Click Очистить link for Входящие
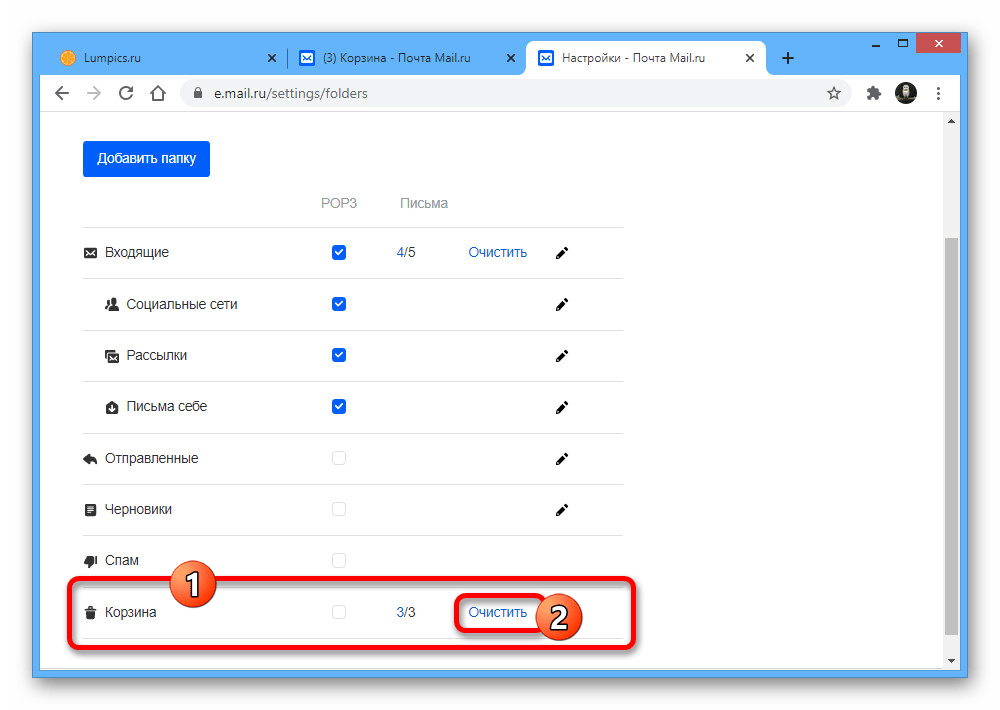The image size is (1000, 710). (x=497, y=253)
